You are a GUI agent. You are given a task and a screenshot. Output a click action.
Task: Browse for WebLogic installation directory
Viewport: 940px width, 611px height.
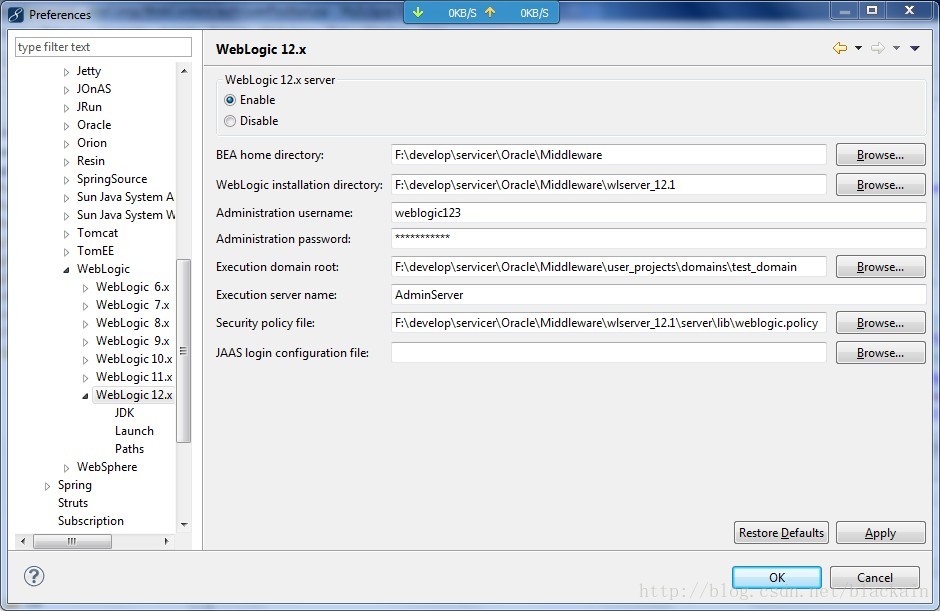[x=880, y=185]
